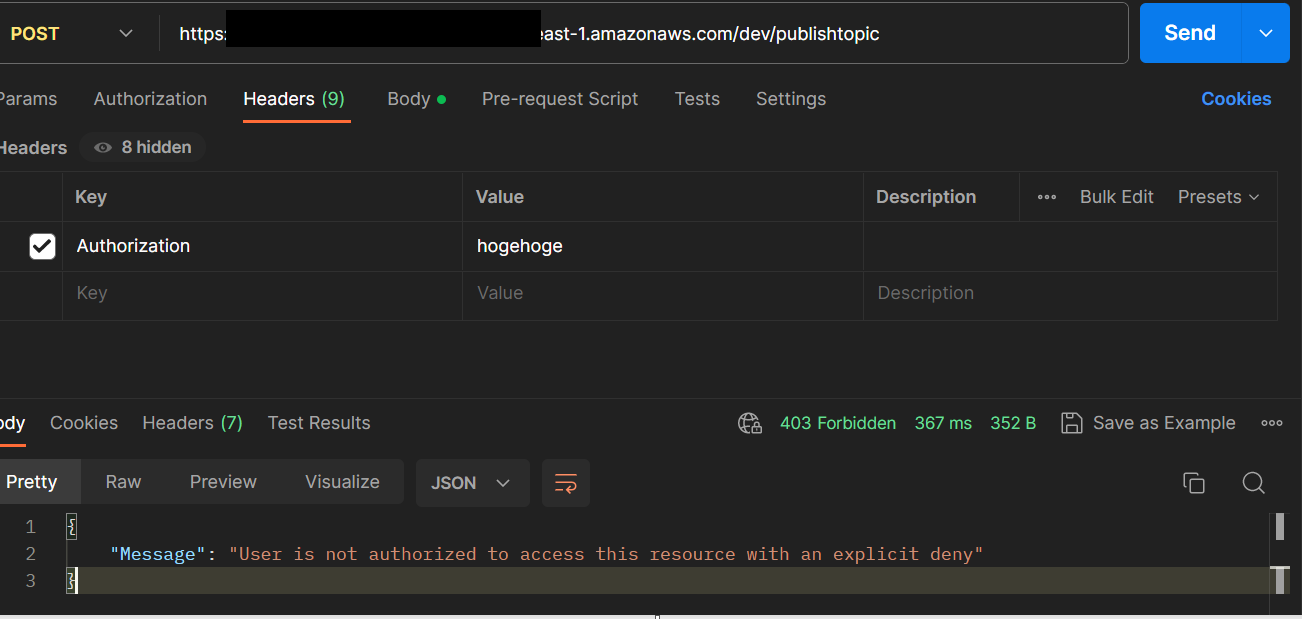Uncheck the Authorization header row checkbox
This screenshot has width=1302, height=619.
(42, 246)
